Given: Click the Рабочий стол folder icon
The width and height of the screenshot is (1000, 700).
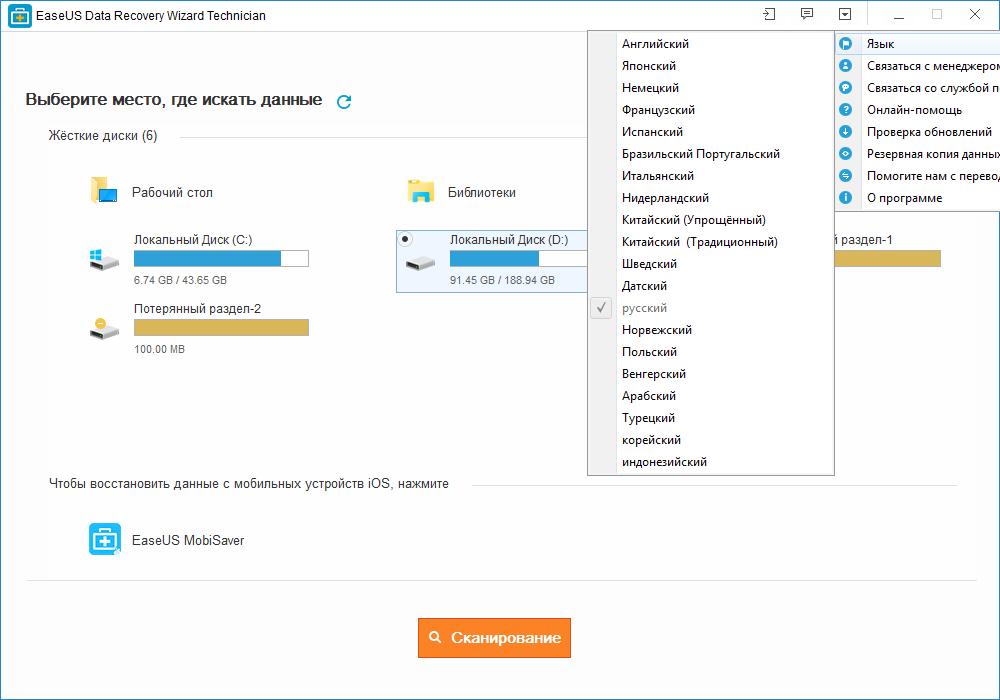Looking at the screenshot, I should coord(104,191).
